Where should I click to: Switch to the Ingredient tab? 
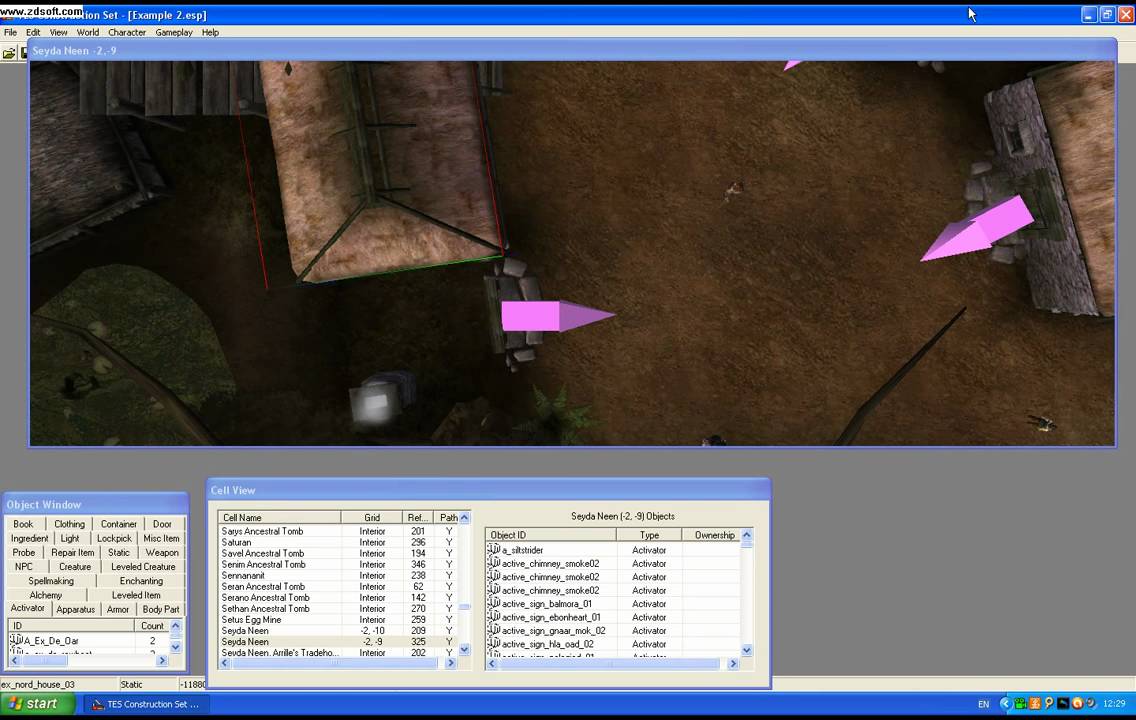(30, 538)
